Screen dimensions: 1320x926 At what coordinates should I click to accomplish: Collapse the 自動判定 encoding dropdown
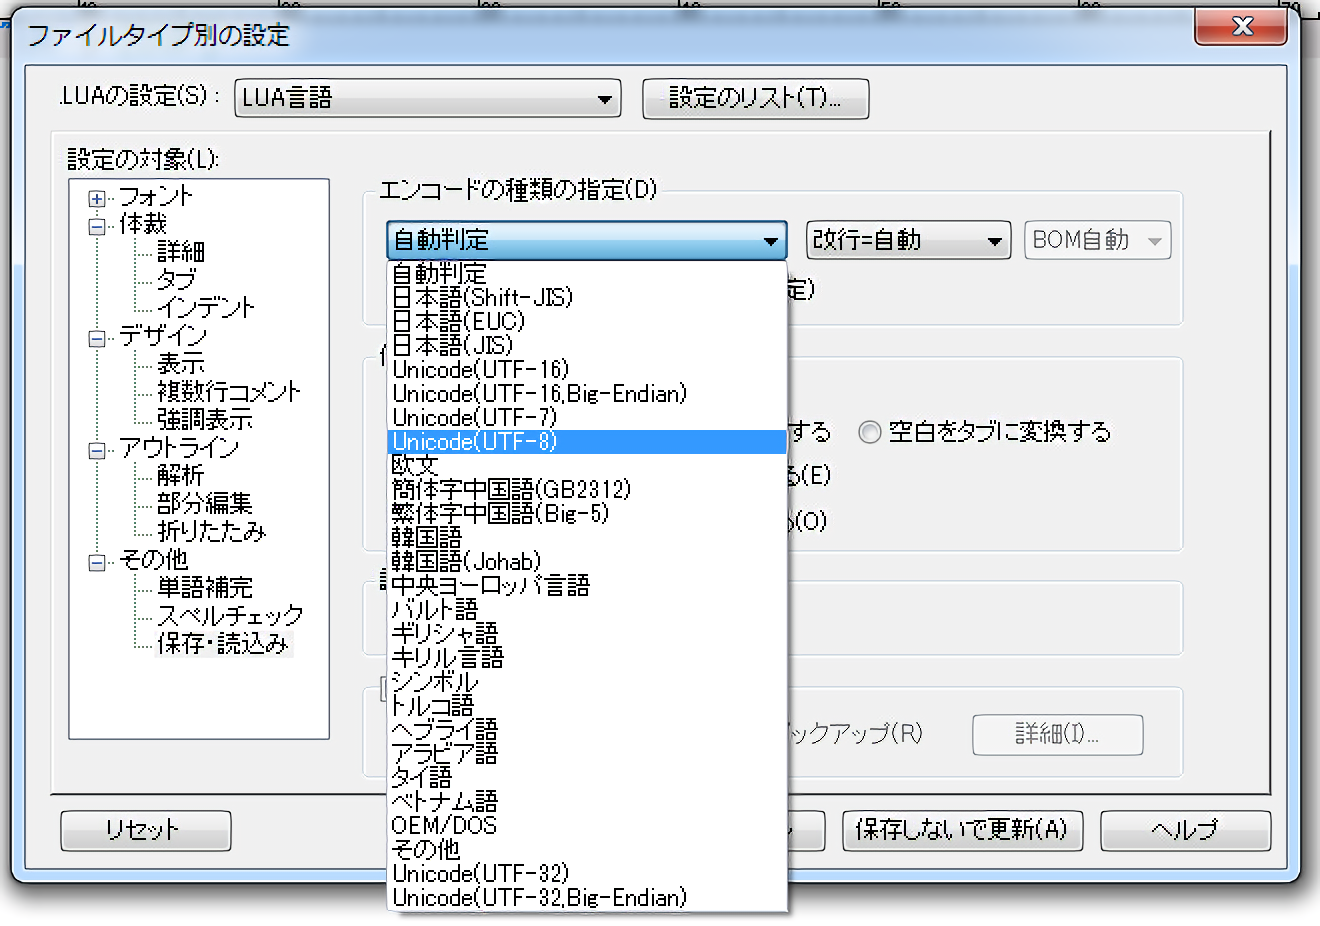[770, 241]
